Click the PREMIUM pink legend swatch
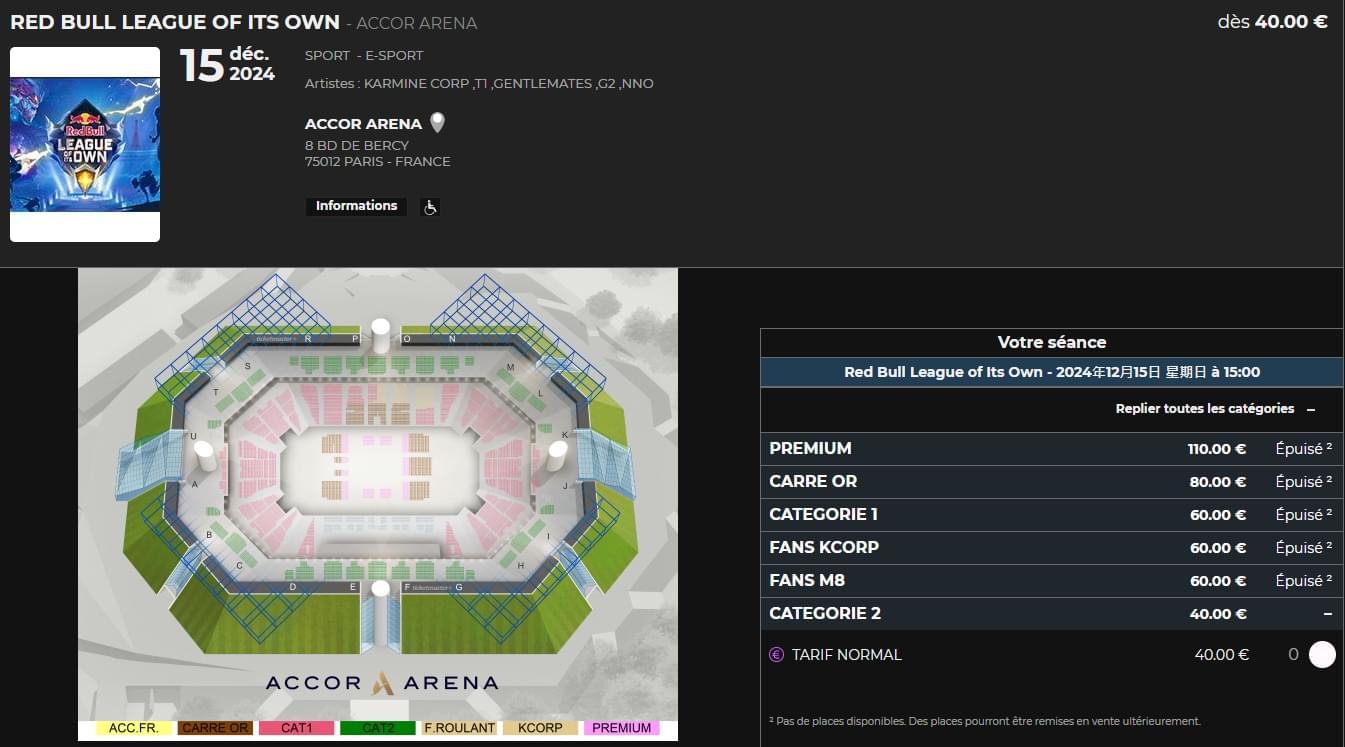The width and height of the screenshot is (1345, 747). (621, 728)
